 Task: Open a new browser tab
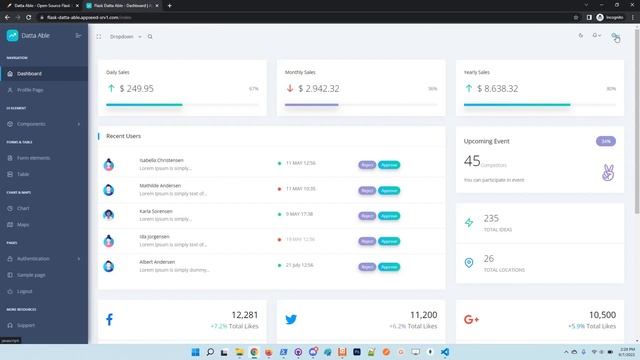(169, 6)
